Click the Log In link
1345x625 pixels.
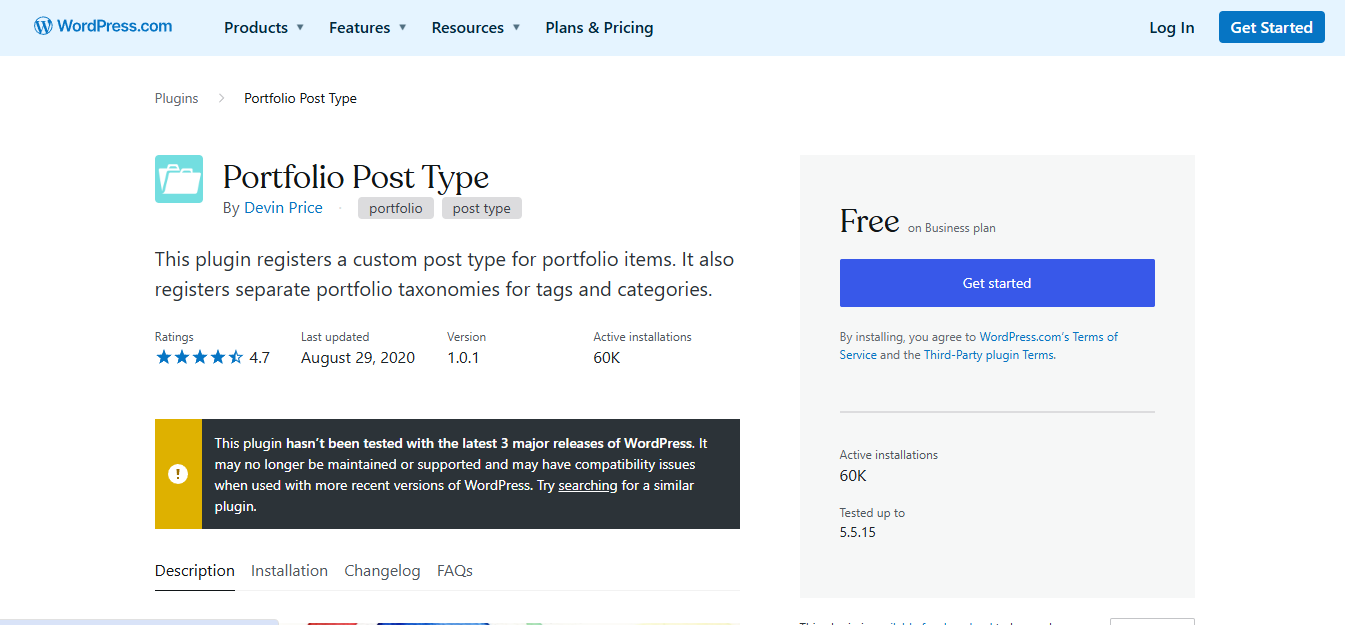click(x=1171, y=27)
